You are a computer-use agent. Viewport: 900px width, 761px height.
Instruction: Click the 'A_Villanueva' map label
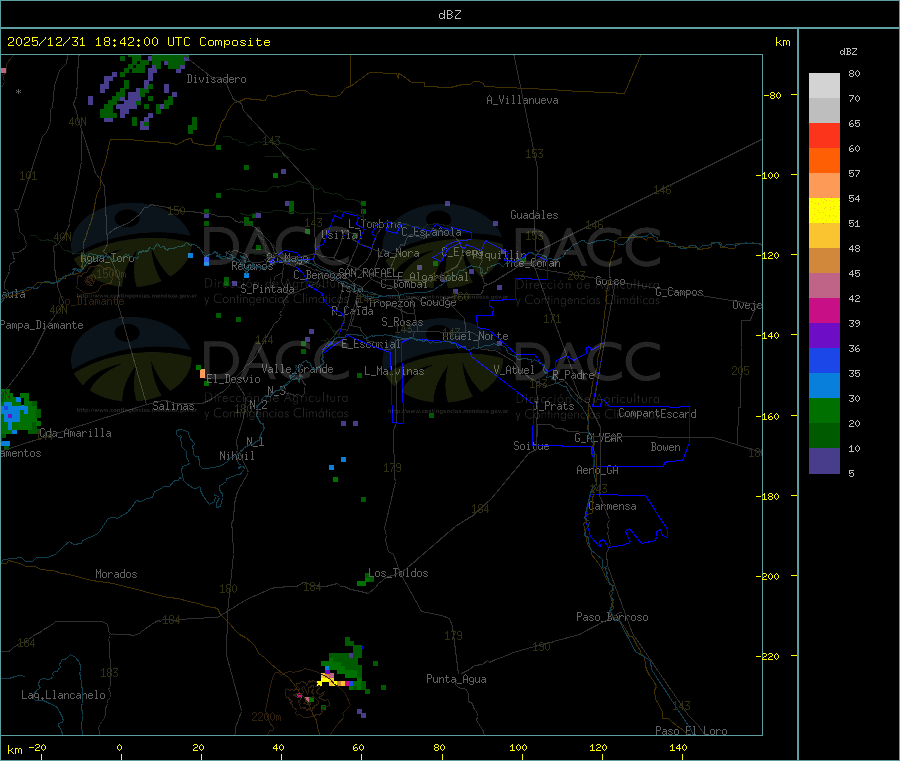coord(522,100)
